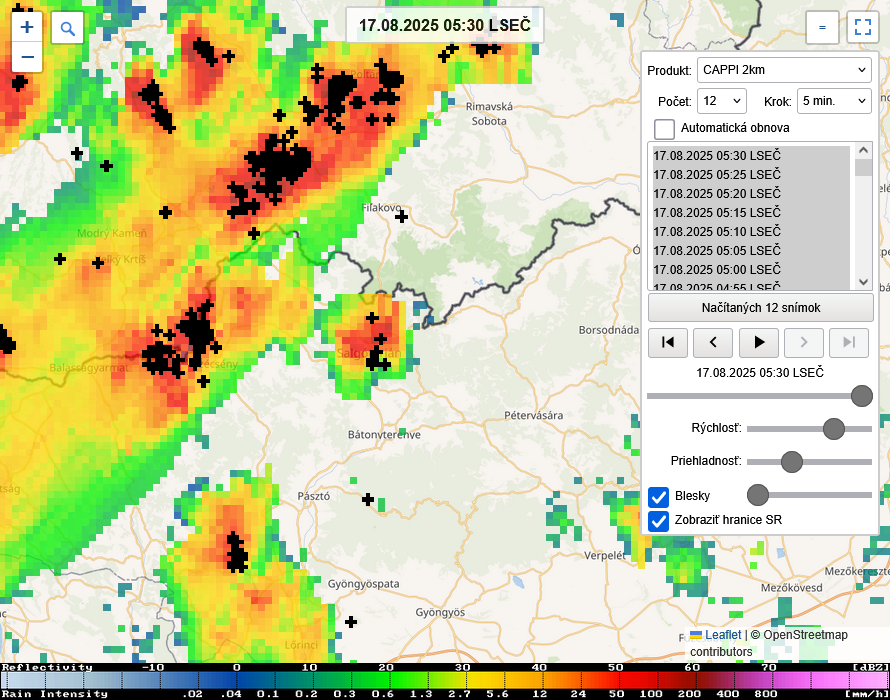
Task: Jump to first radar frame
Action: point(668,342)
